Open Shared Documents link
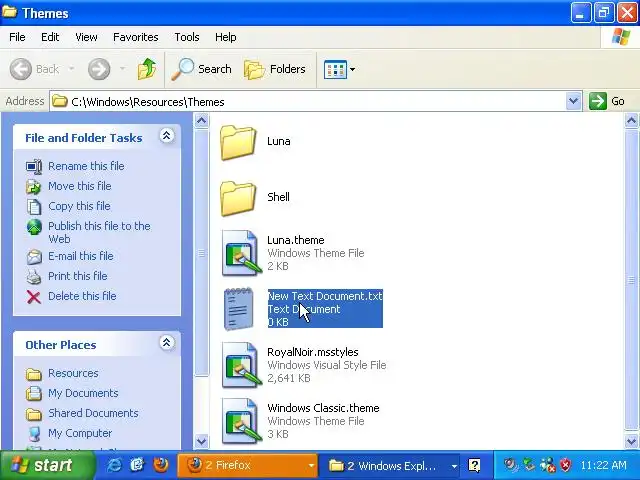640x480 pixels. click(93, 413)
